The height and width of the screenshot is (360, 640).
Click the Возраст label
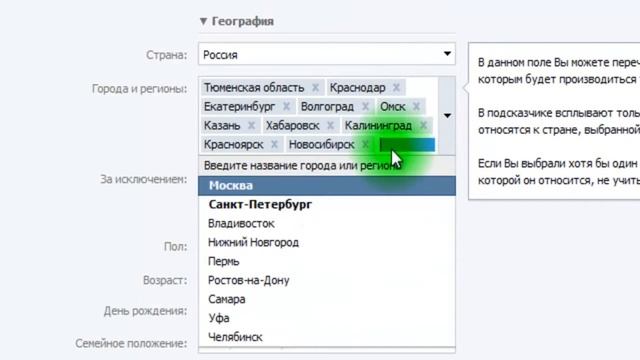pyautogui.click(x=165, y=280)
